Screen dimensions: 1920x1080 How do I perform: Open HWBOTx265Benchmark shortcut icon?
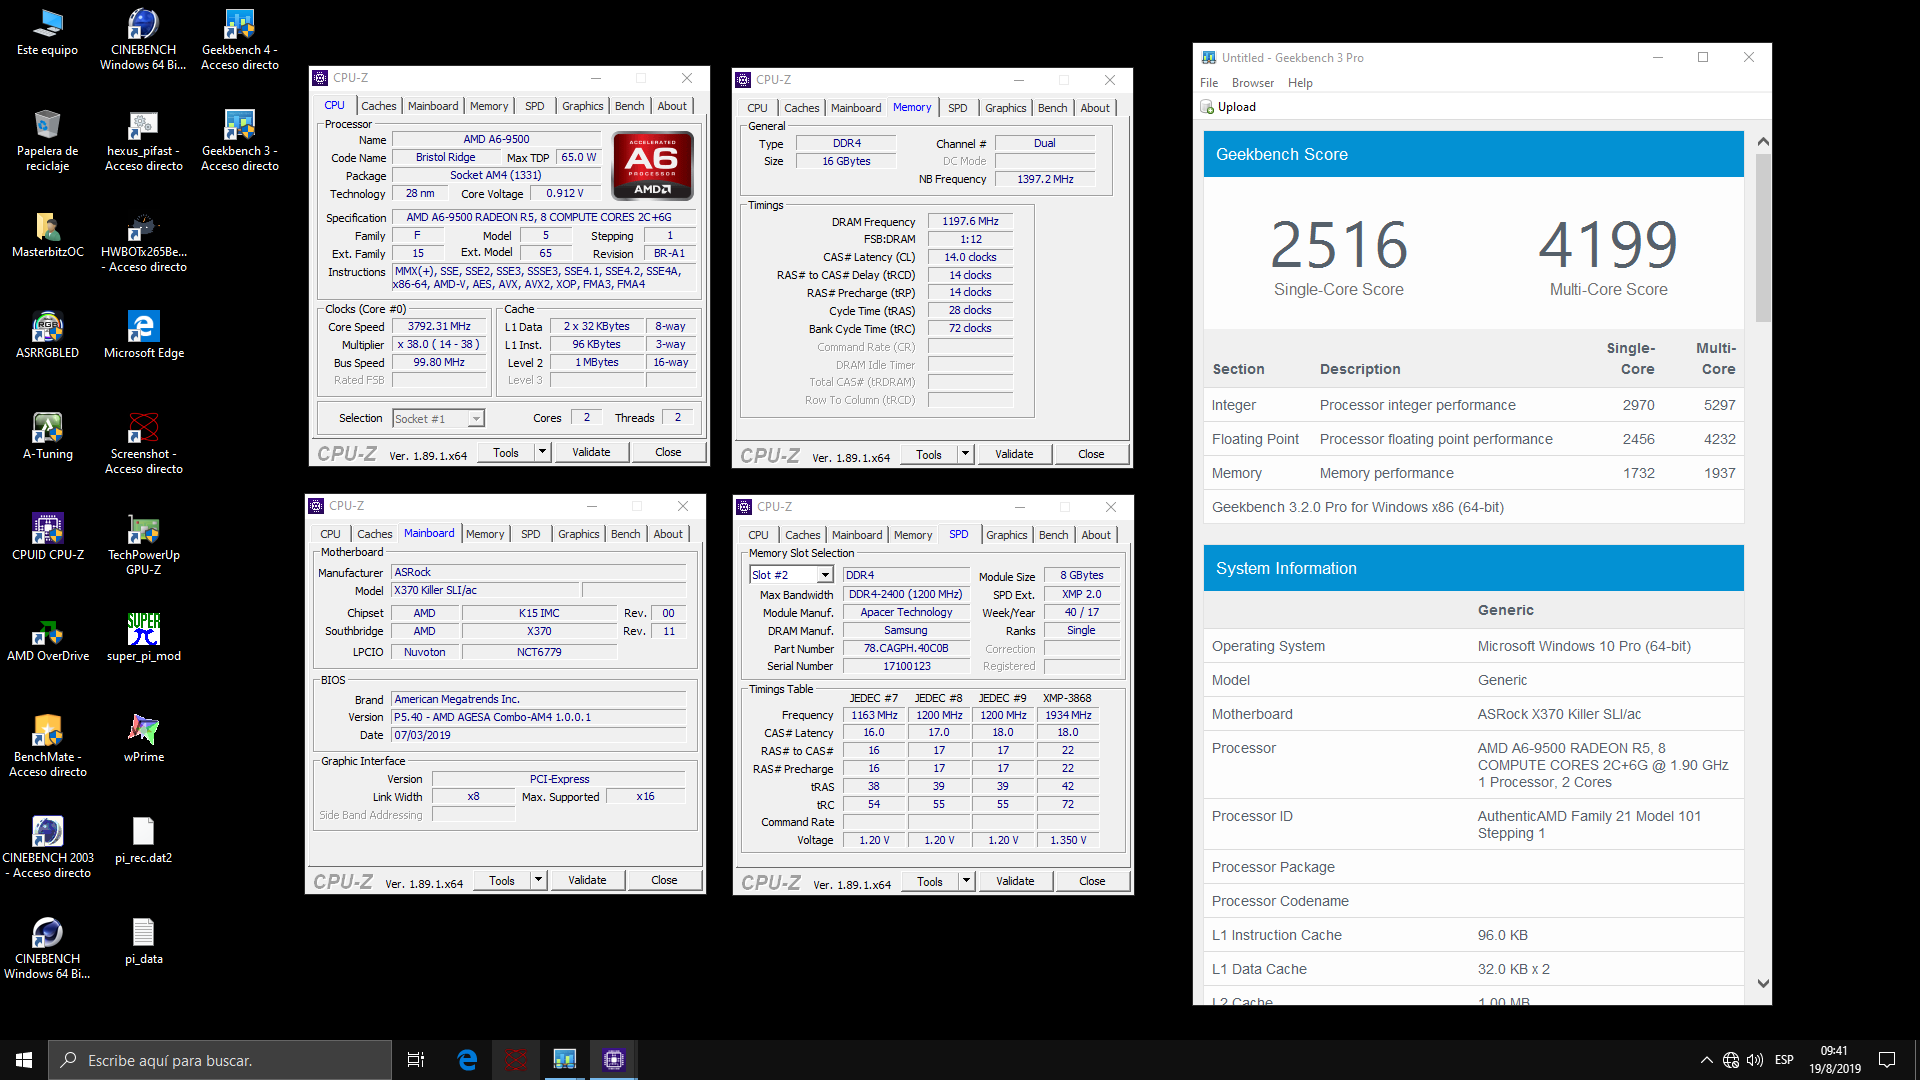point(143,241)
